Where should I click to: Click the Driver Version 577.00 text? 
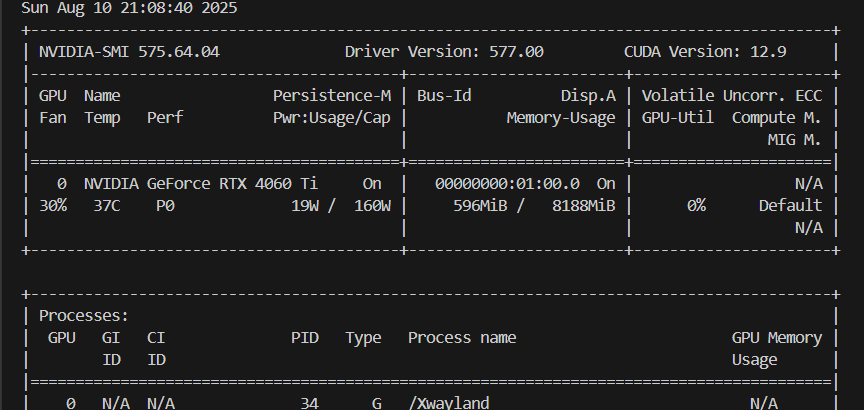point(444,52)
